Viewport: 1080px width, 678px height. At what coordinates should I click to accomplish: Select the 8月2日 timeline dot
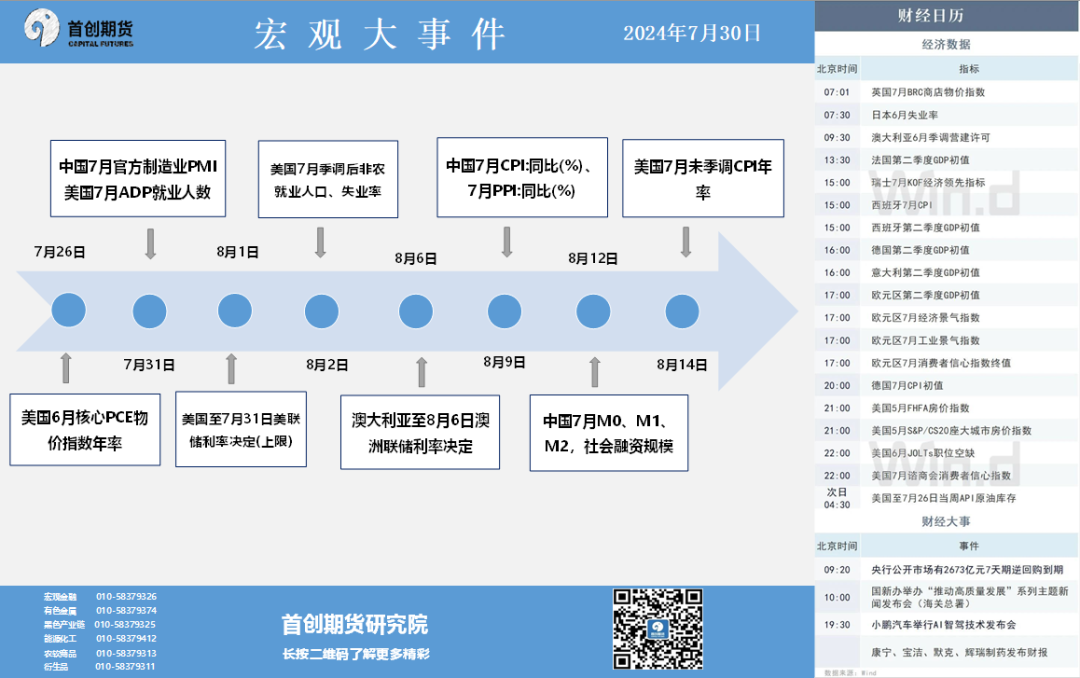322,311
